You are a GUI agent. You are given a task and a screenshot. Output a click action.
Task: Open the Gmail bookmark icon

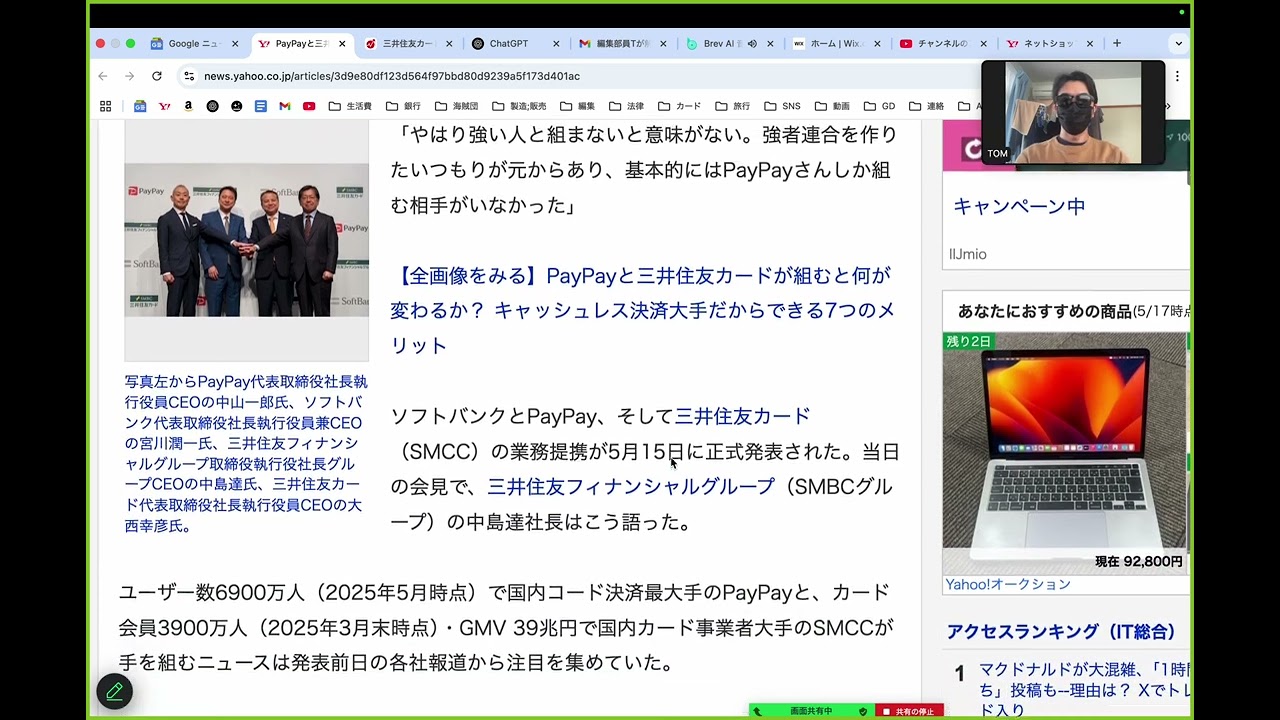click(x=285, y=106)
